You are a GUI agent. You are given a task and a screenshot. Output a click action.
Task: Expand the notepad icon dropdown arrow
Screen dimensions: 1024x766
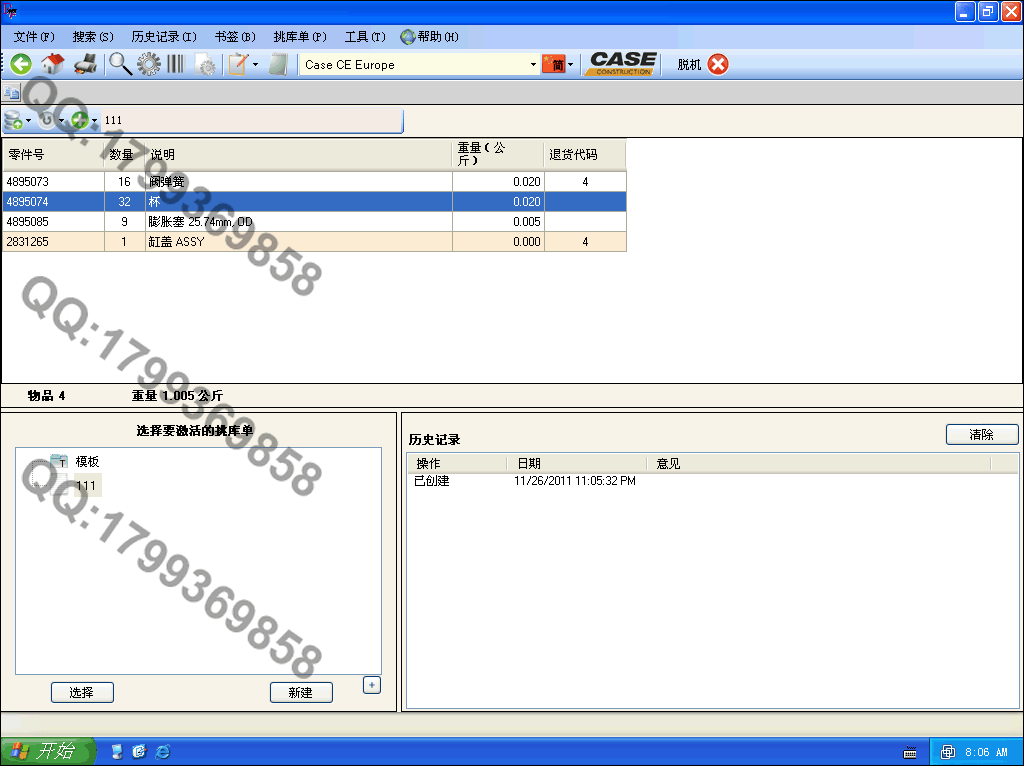click(x=255, y=65)
